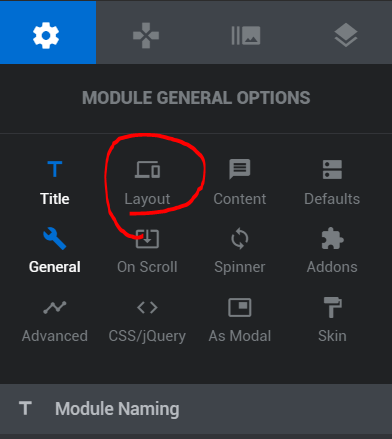Open the Addons puzzle icon
Image resolution: width=392 pixels, height=439 pixels.
[x=332, y=238]
